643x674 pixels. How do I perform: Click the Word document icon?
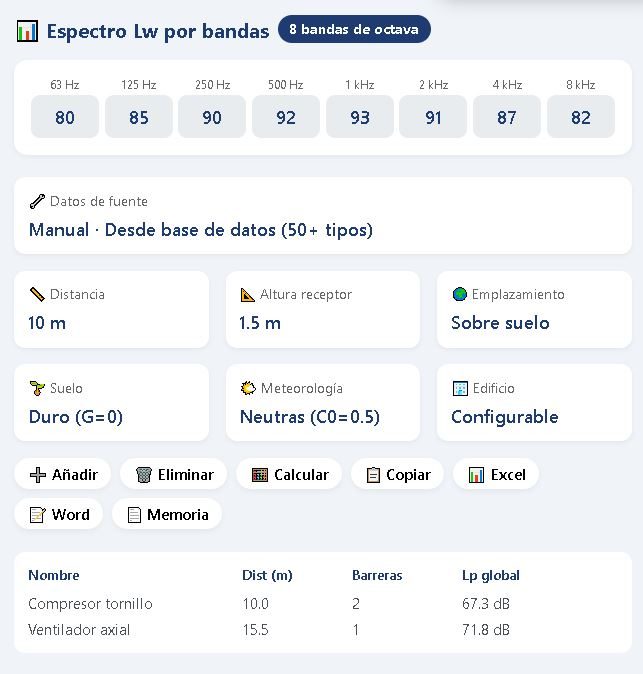[38, 515]
